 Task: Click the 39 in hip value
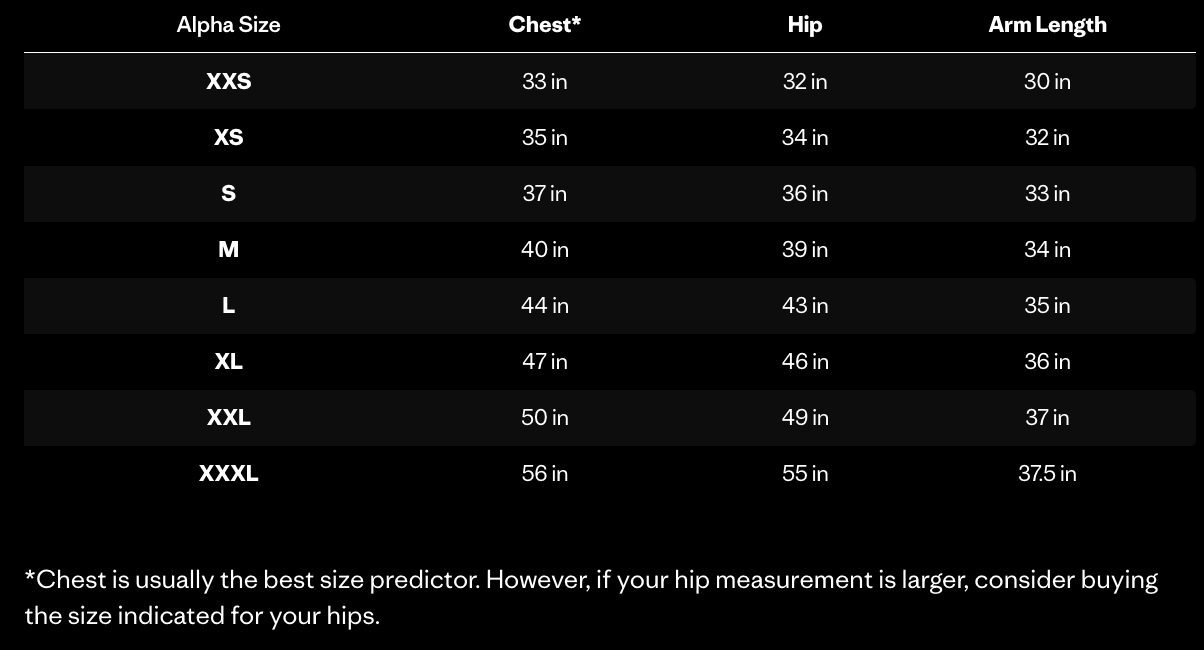(805, 249)
